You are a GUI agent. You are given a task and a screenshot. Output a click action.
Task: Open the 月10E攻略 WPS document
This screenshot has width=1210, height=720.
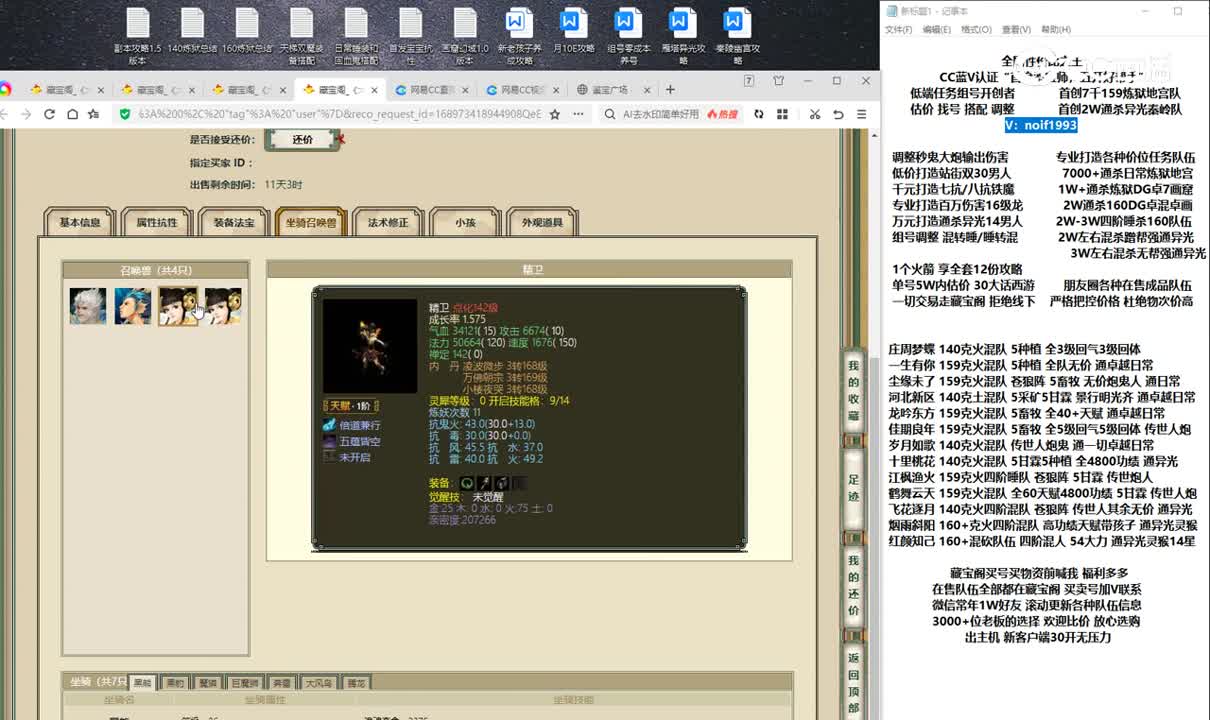pos(573,32)
